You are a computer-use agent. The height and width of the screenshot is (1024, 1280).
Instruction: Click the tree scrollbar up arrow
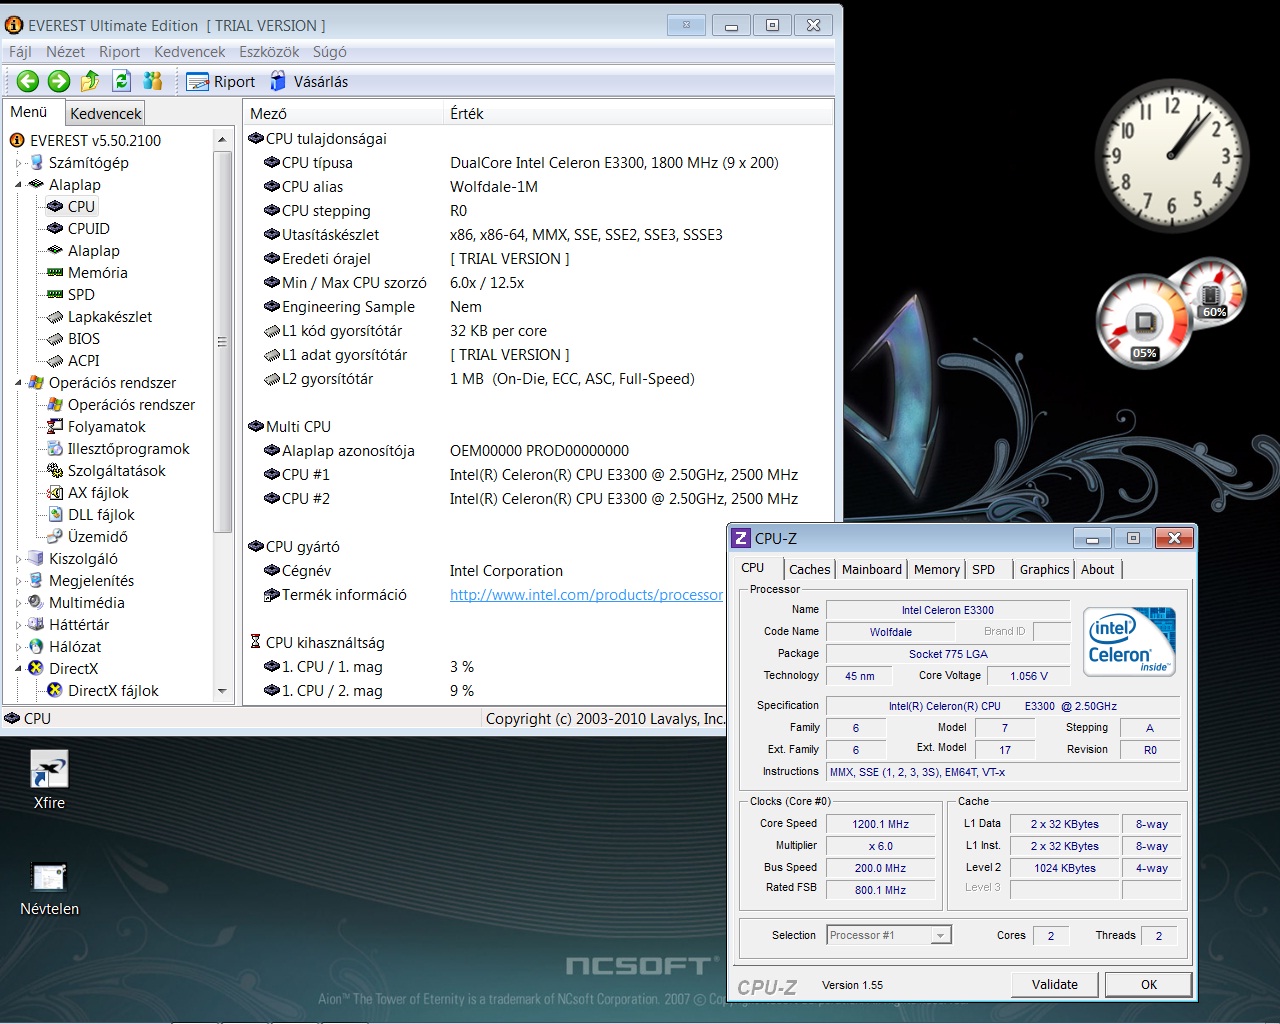click(222, 140)
